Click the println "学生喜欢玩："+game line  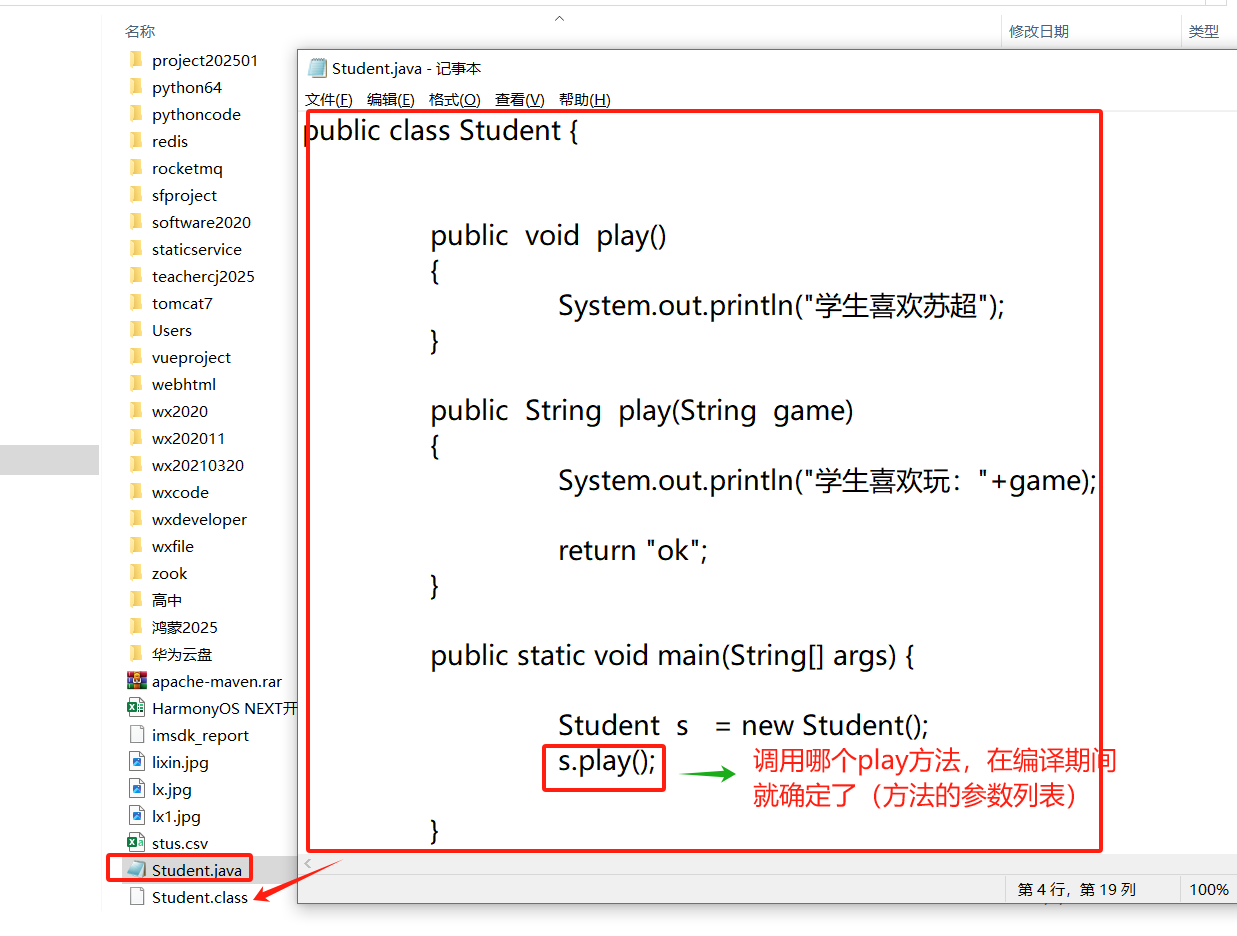point(827,481)
